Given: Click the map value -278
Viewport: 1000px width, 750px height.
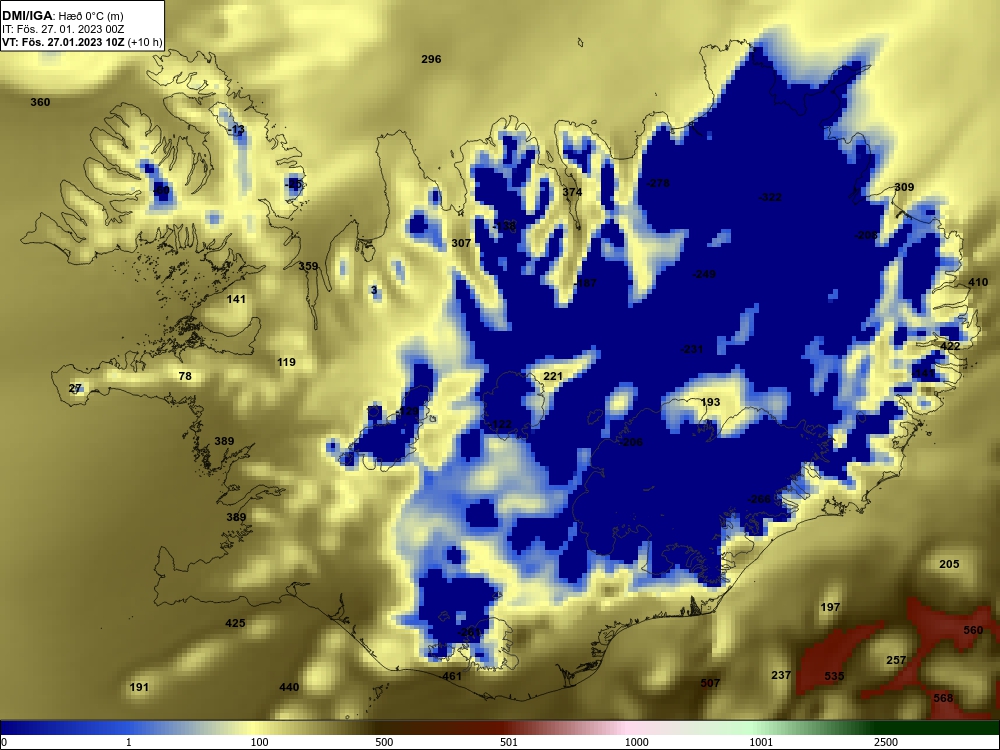Looking at the screenshot, I should [x=658, y=184].
